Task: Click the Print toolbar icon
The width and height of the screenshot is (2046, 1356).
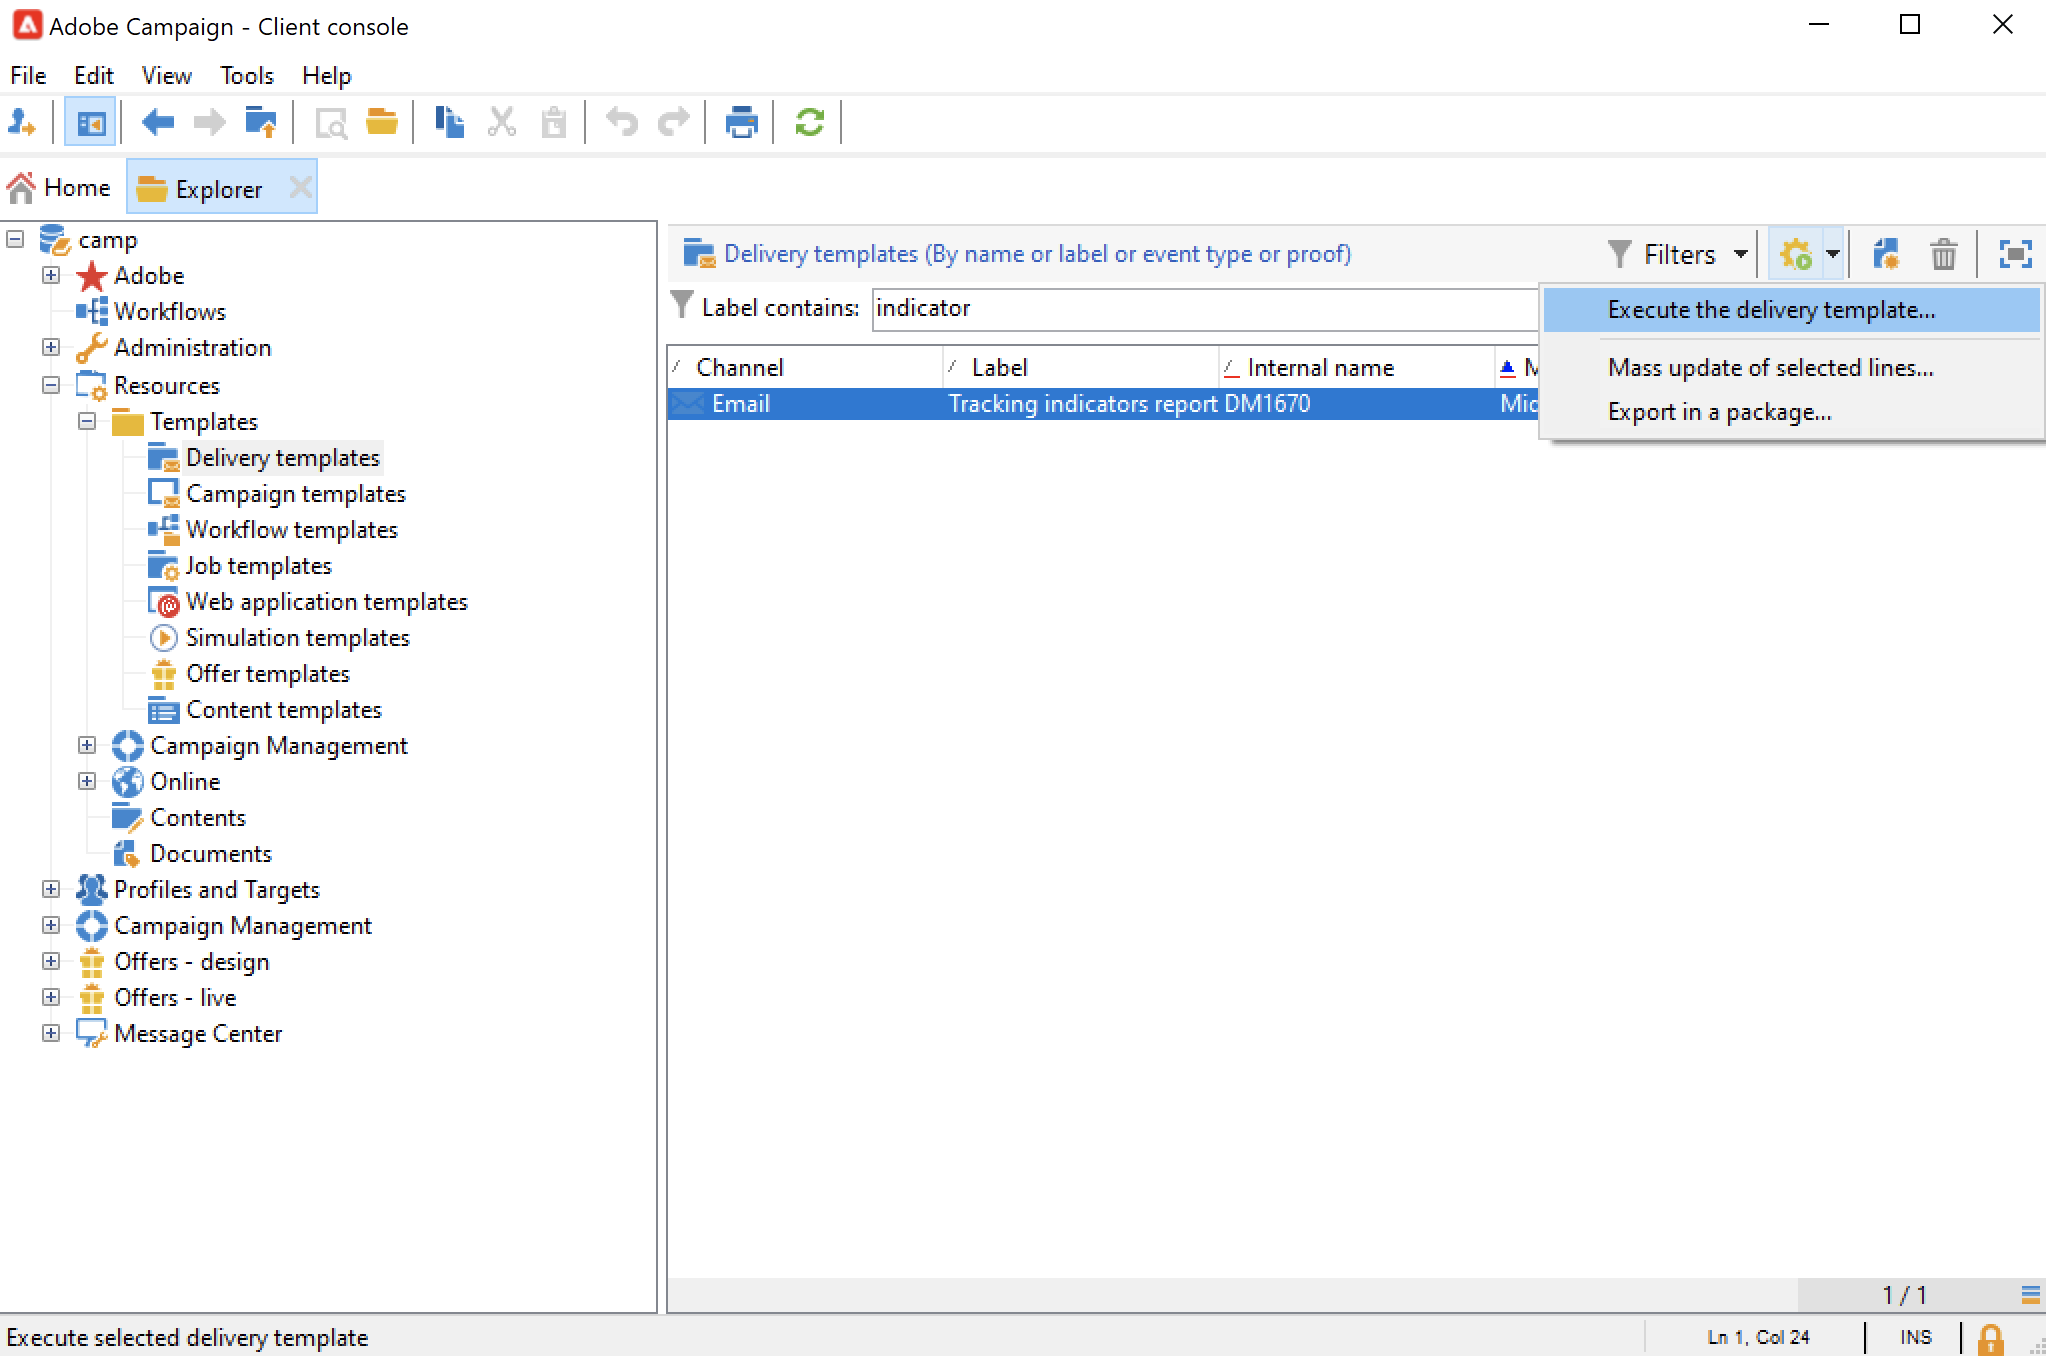Action: click(741, 123)
